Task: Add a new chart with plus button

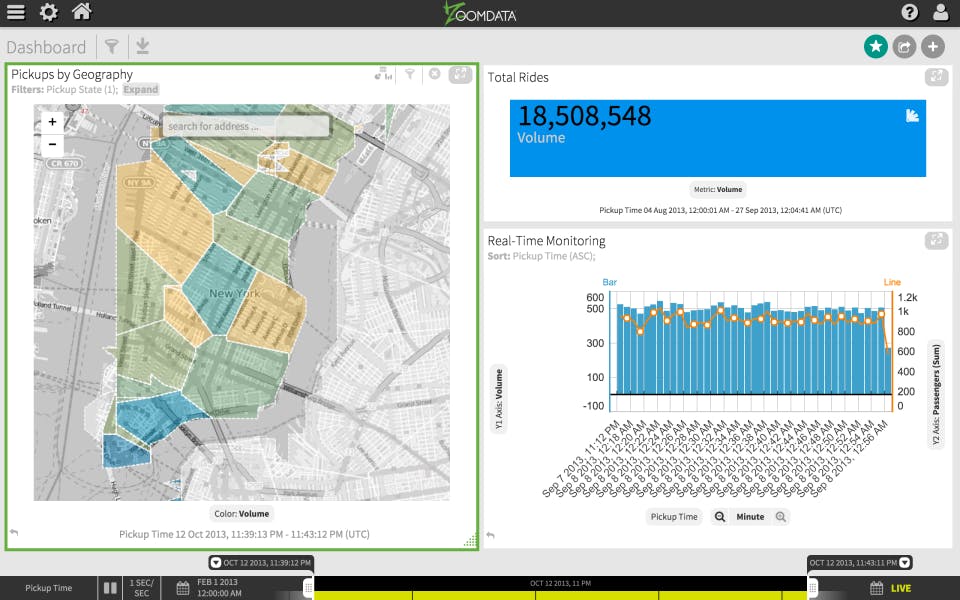Action: click(x=932, y=46)
